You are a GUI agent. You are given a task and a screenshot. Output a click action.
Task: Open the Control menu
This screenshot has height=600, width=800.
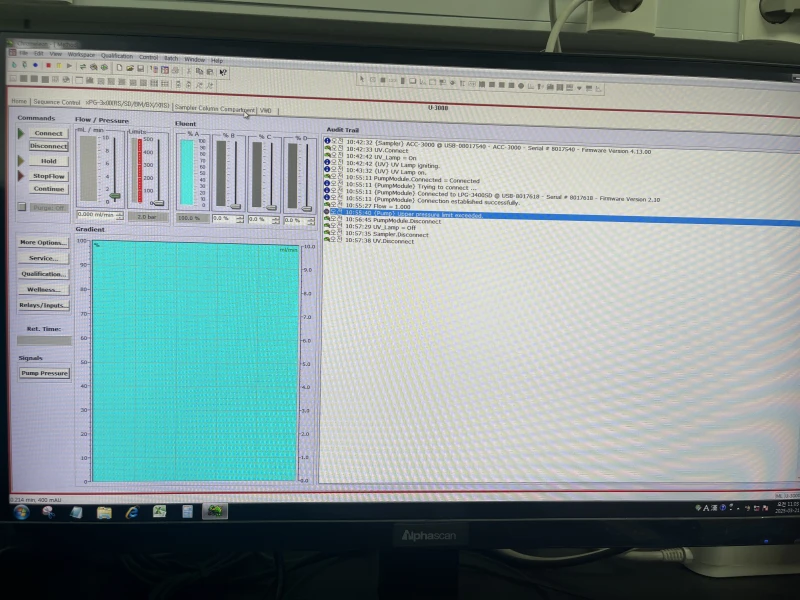(x=148, y=57)
